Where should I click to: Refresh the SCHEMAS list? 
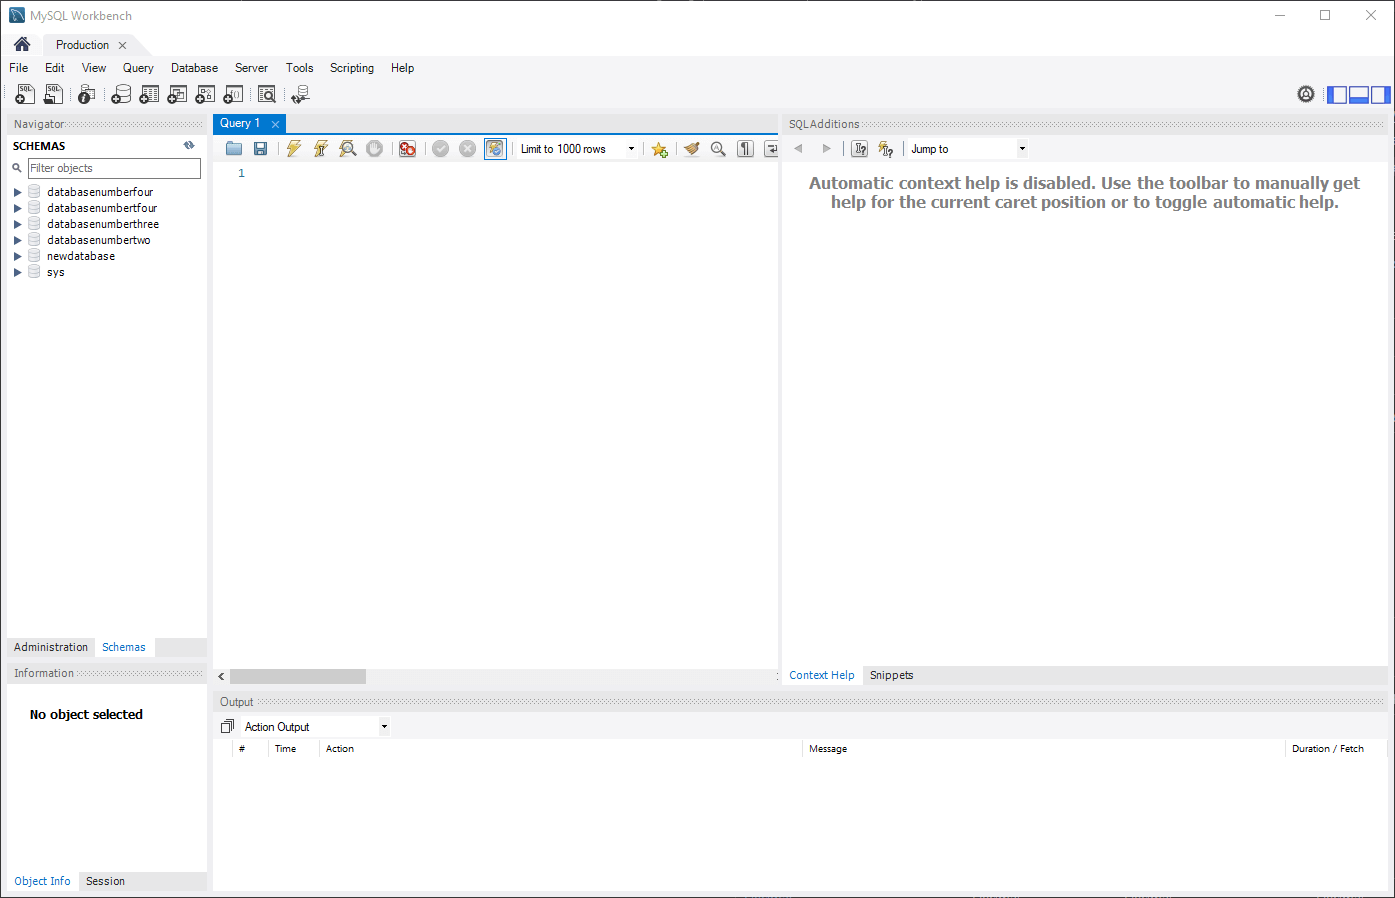click(x=189, y=146)
